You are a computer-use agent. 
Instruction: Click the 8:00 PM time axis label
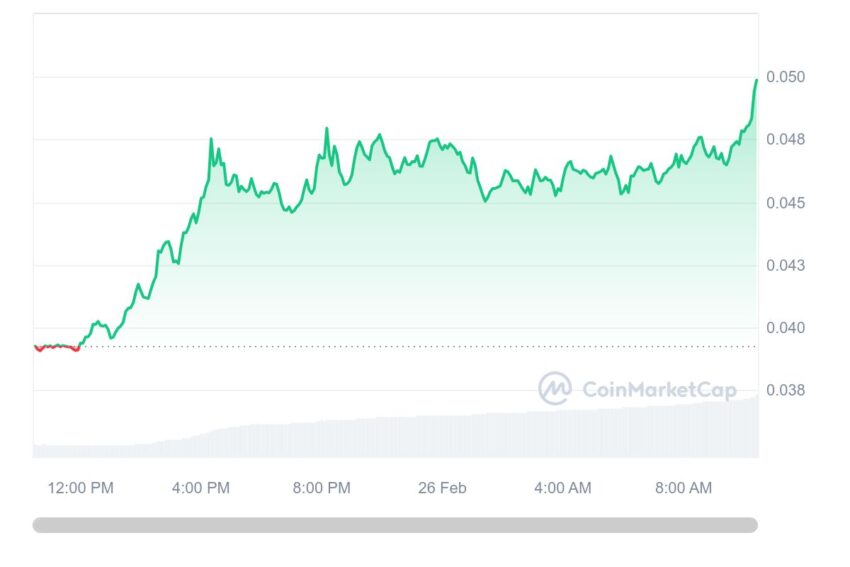[x=322, y=488]
